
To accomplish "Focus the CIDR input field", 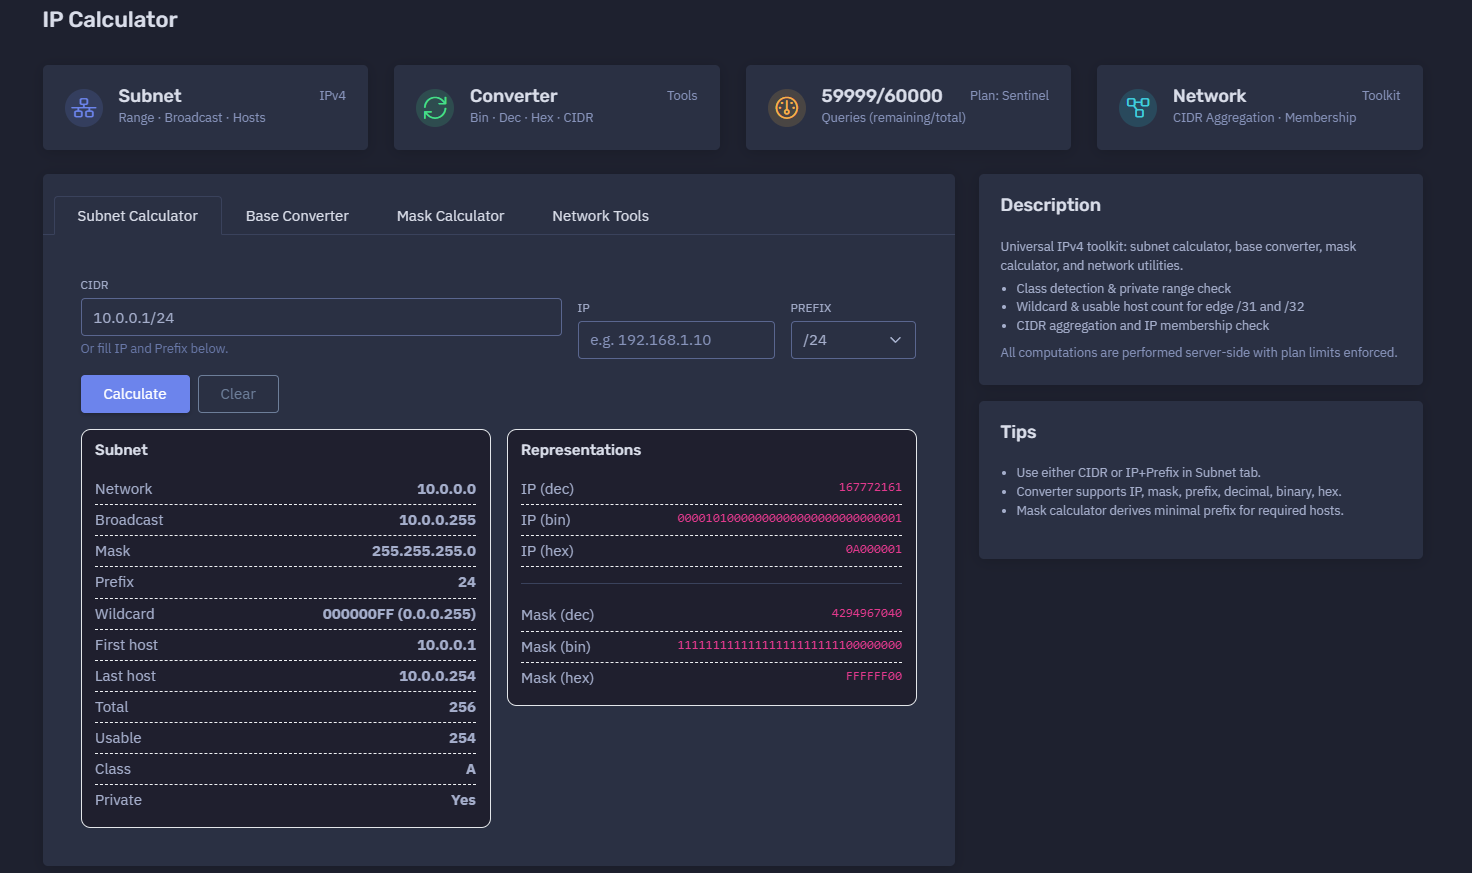I will click(321, 317).
